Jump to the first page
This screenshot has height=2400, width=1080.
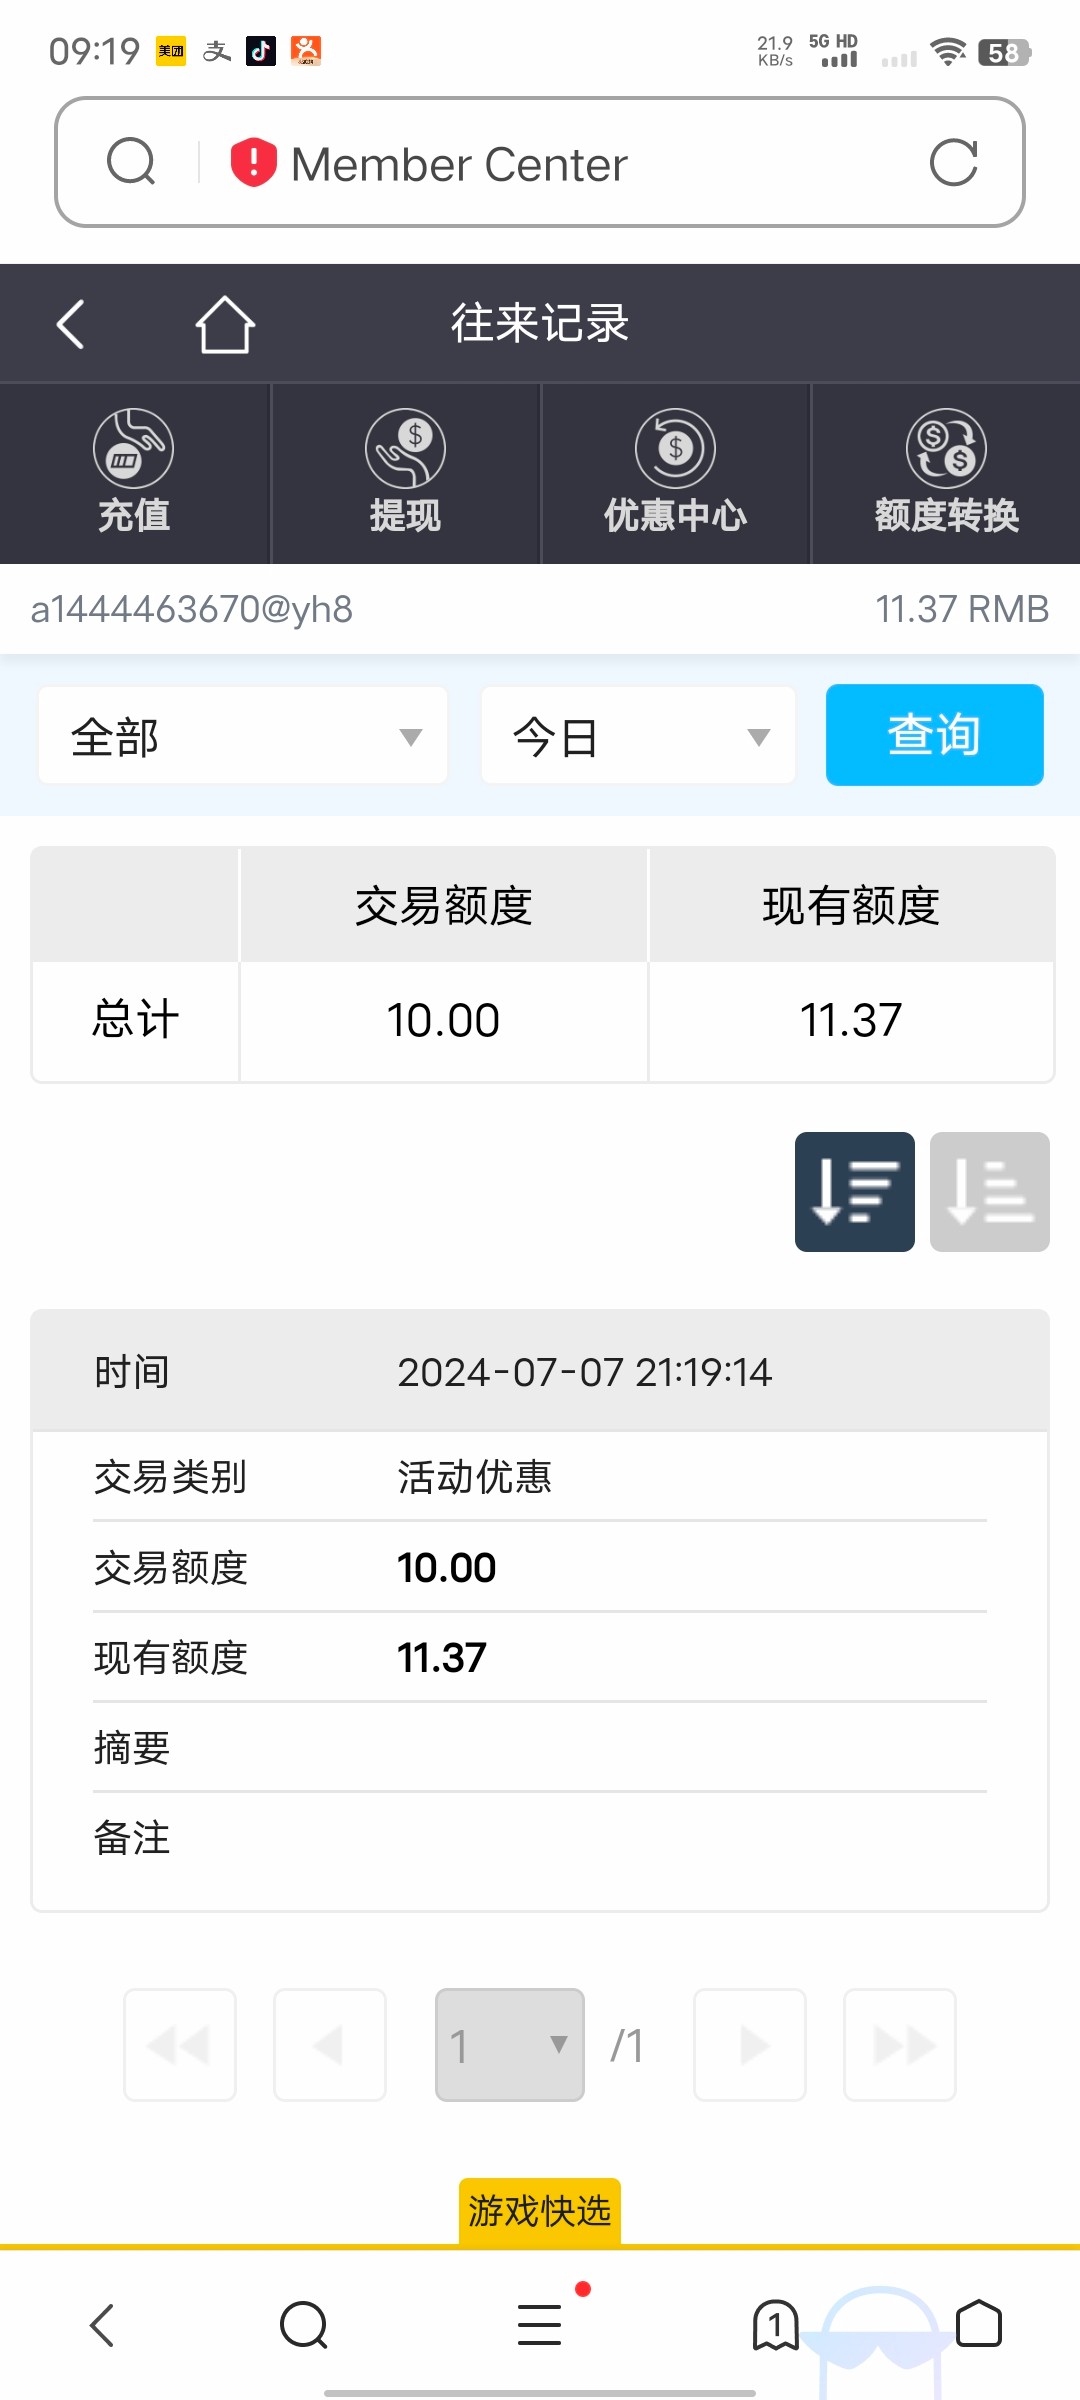[x=180, y=2045]
